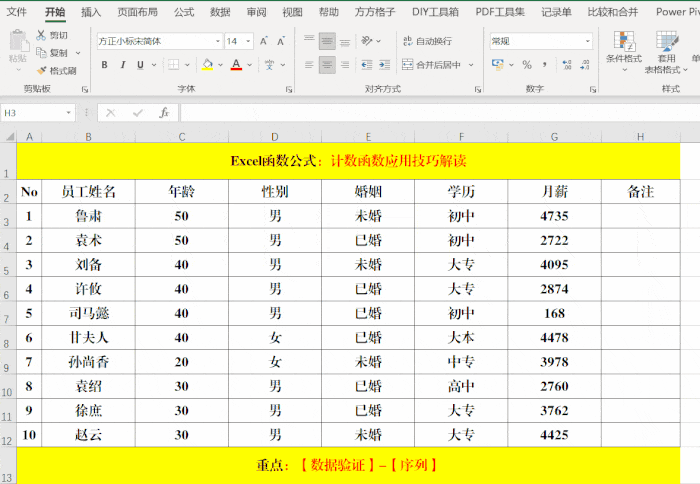This screenshot has height=484, width=700.
Task: Increase decimal places
Action: (567, 65)
